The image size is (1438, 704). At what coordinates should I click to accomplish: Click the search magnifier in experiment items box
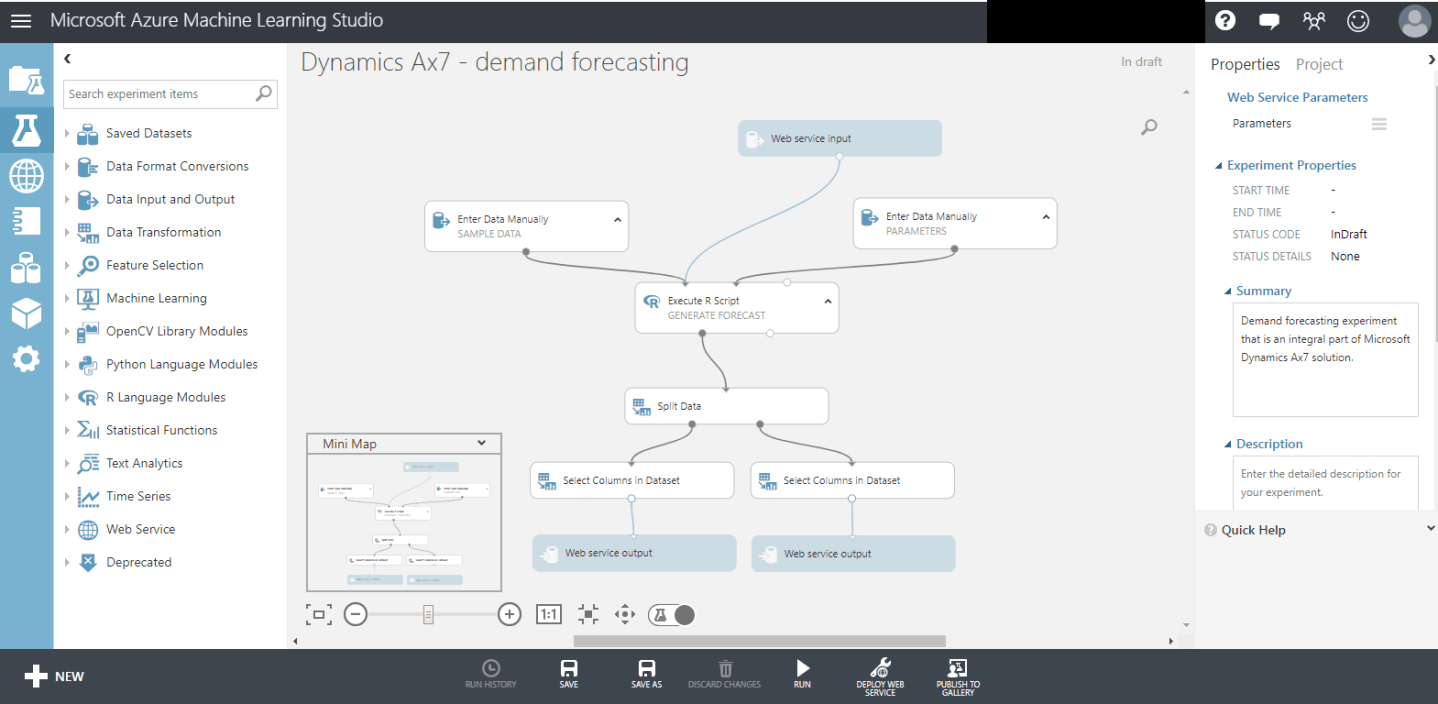pos(264,93)
